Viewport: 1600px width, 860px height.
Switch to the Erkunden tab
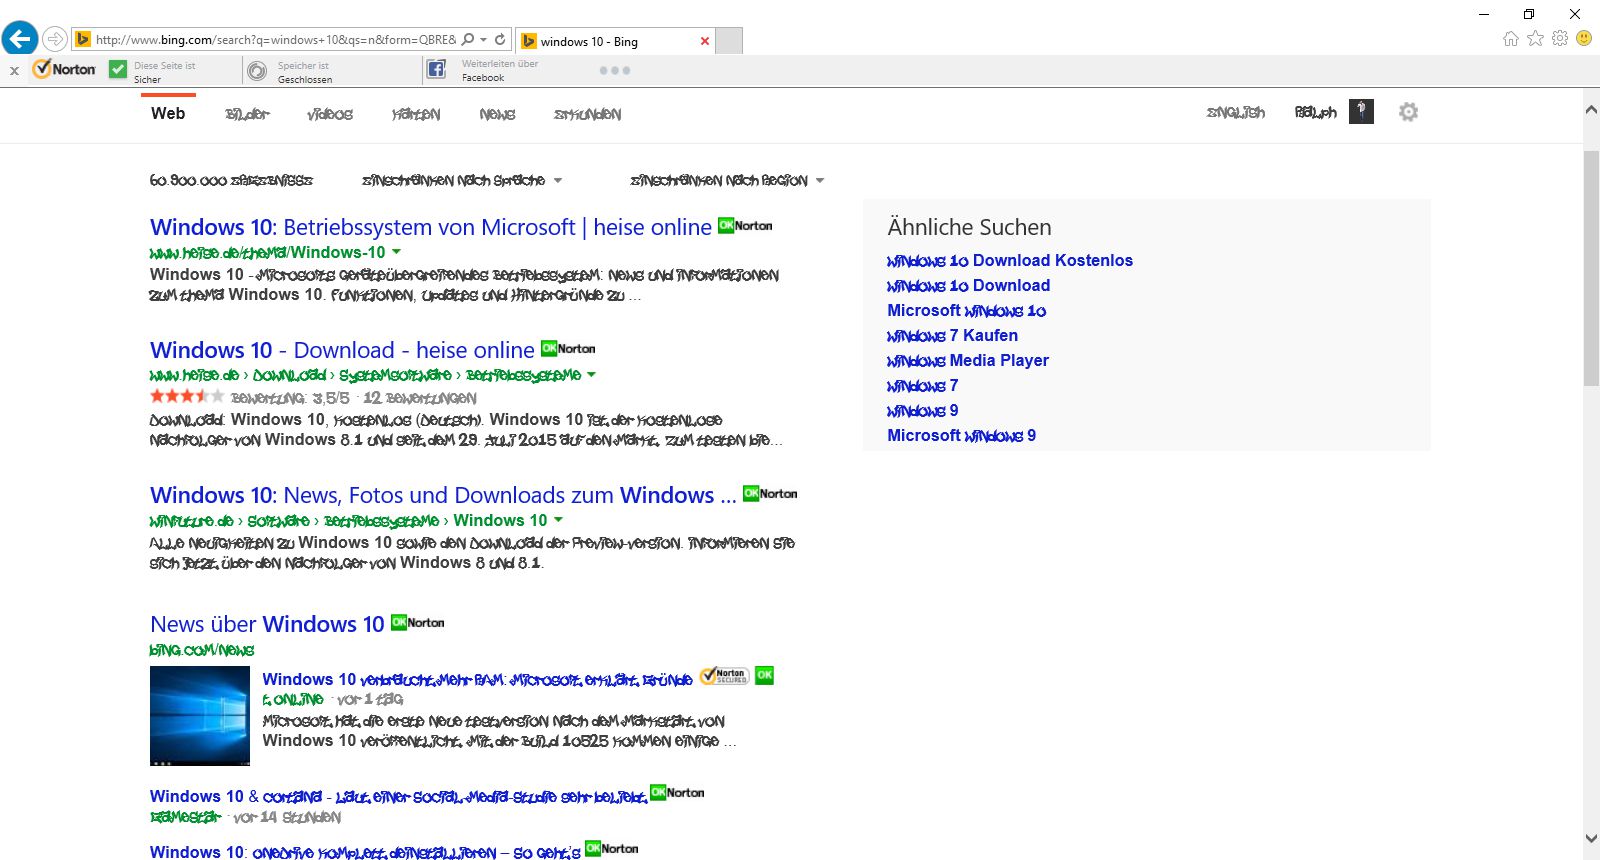587,114
